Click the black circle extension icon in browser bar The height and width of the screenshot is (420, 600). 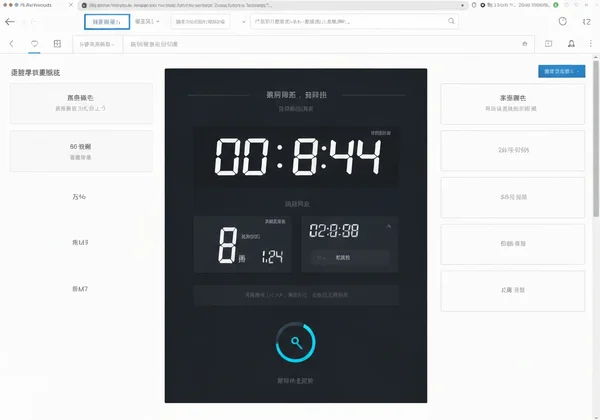point(483,5)
